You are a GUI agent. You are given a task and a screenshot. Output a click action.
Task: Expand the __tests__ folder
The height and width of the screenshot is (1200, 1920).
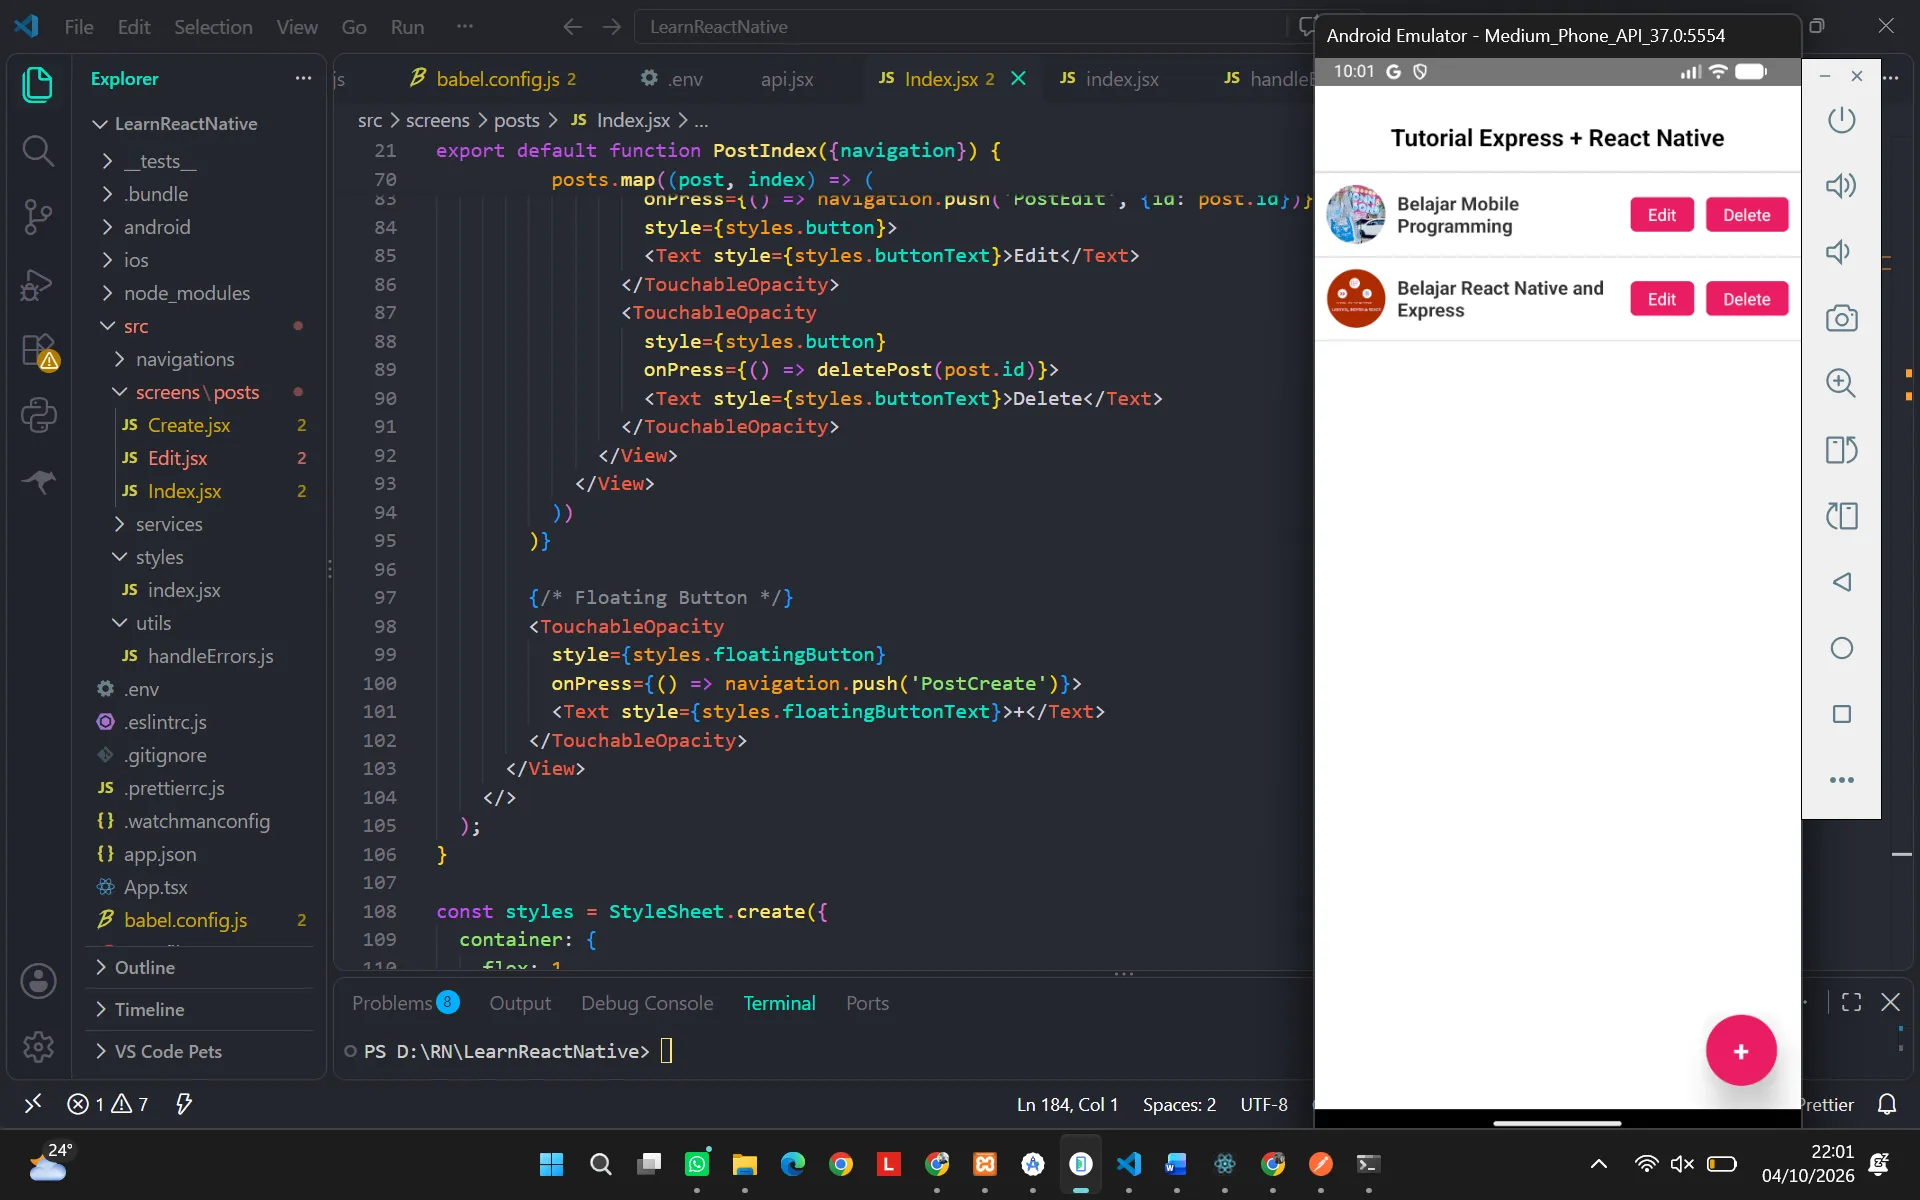[160, 161]
